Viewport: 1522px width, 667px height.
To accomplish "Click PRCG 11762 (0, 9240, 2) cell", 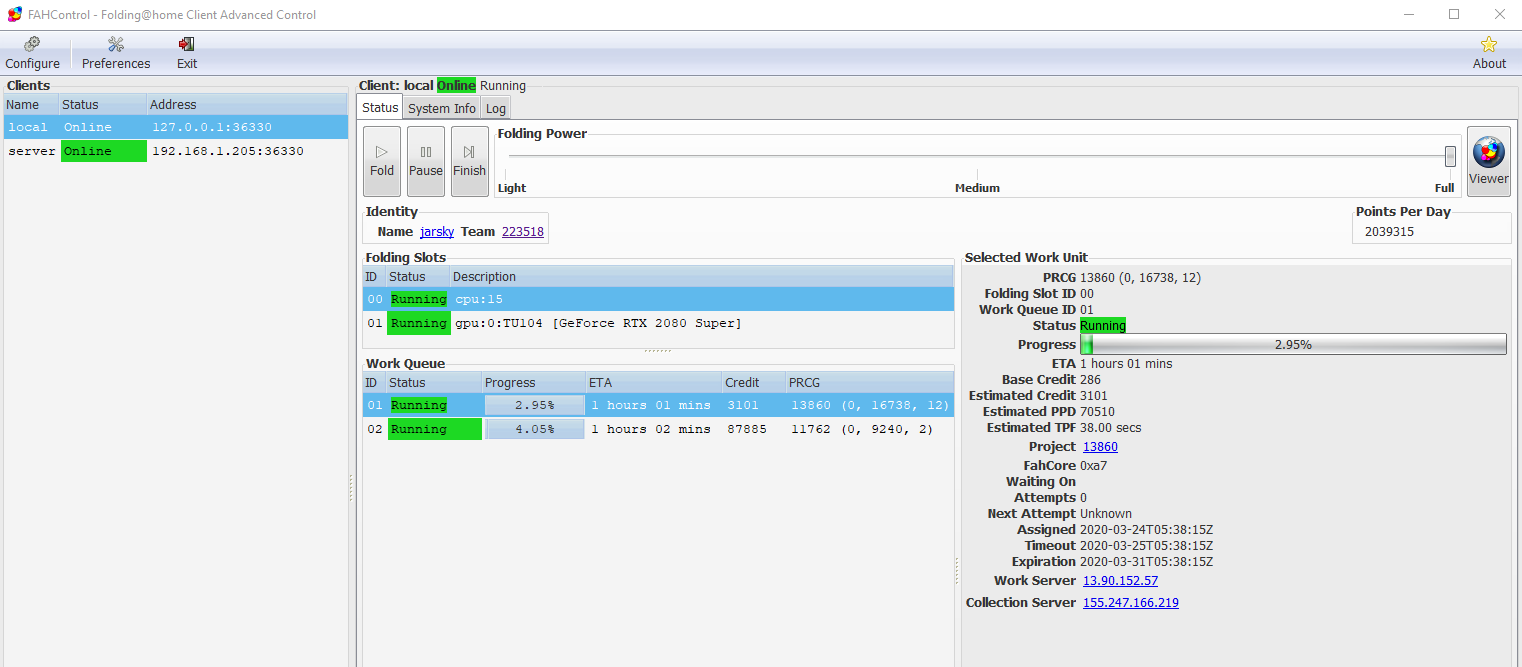I will pyautogui.click(x=862, y=429).
